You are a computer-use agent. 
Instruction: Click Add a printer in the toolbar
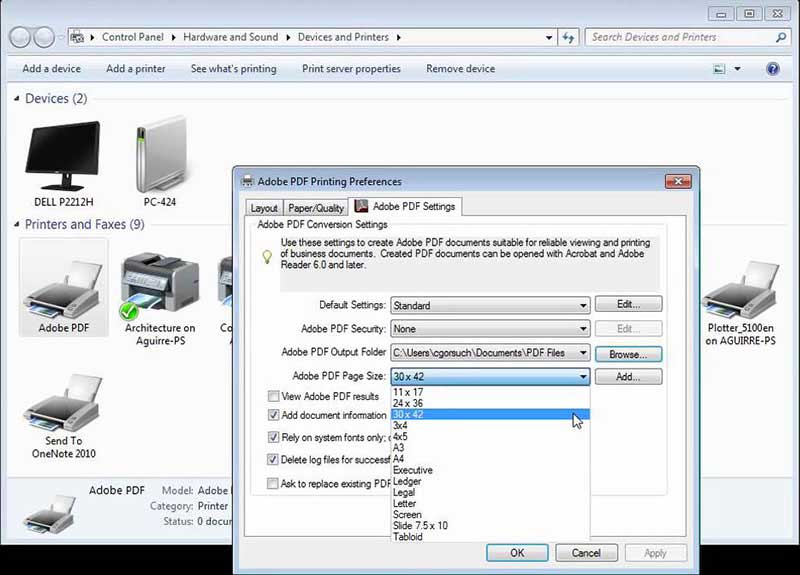[136, 68]
